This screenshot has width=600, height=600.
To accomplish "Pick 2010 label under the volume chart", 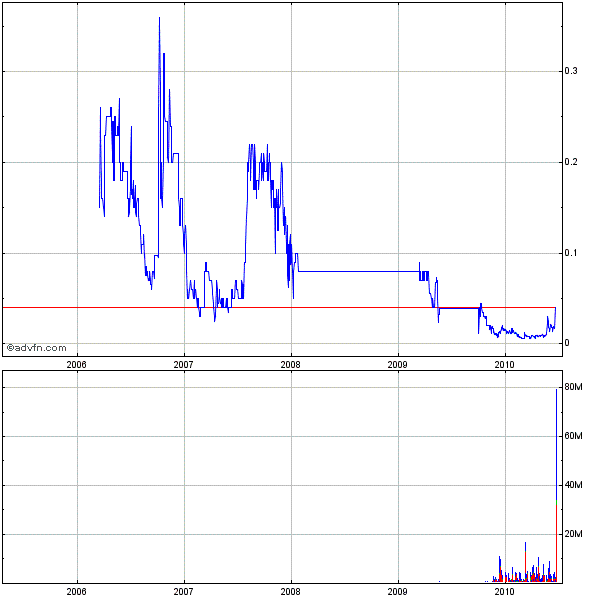I will [505, 591].
